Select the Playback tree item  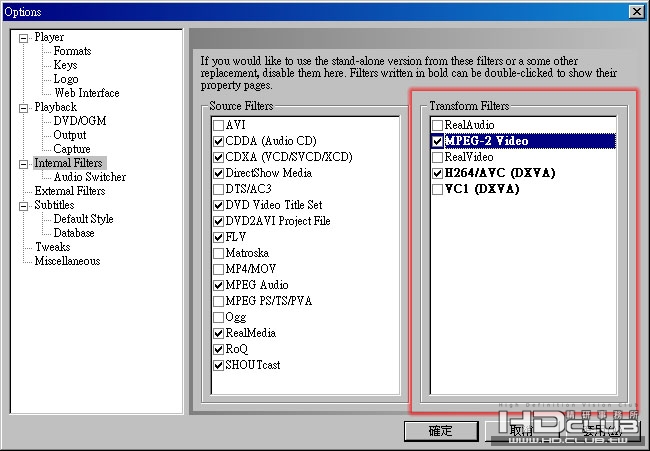point(56,107)
